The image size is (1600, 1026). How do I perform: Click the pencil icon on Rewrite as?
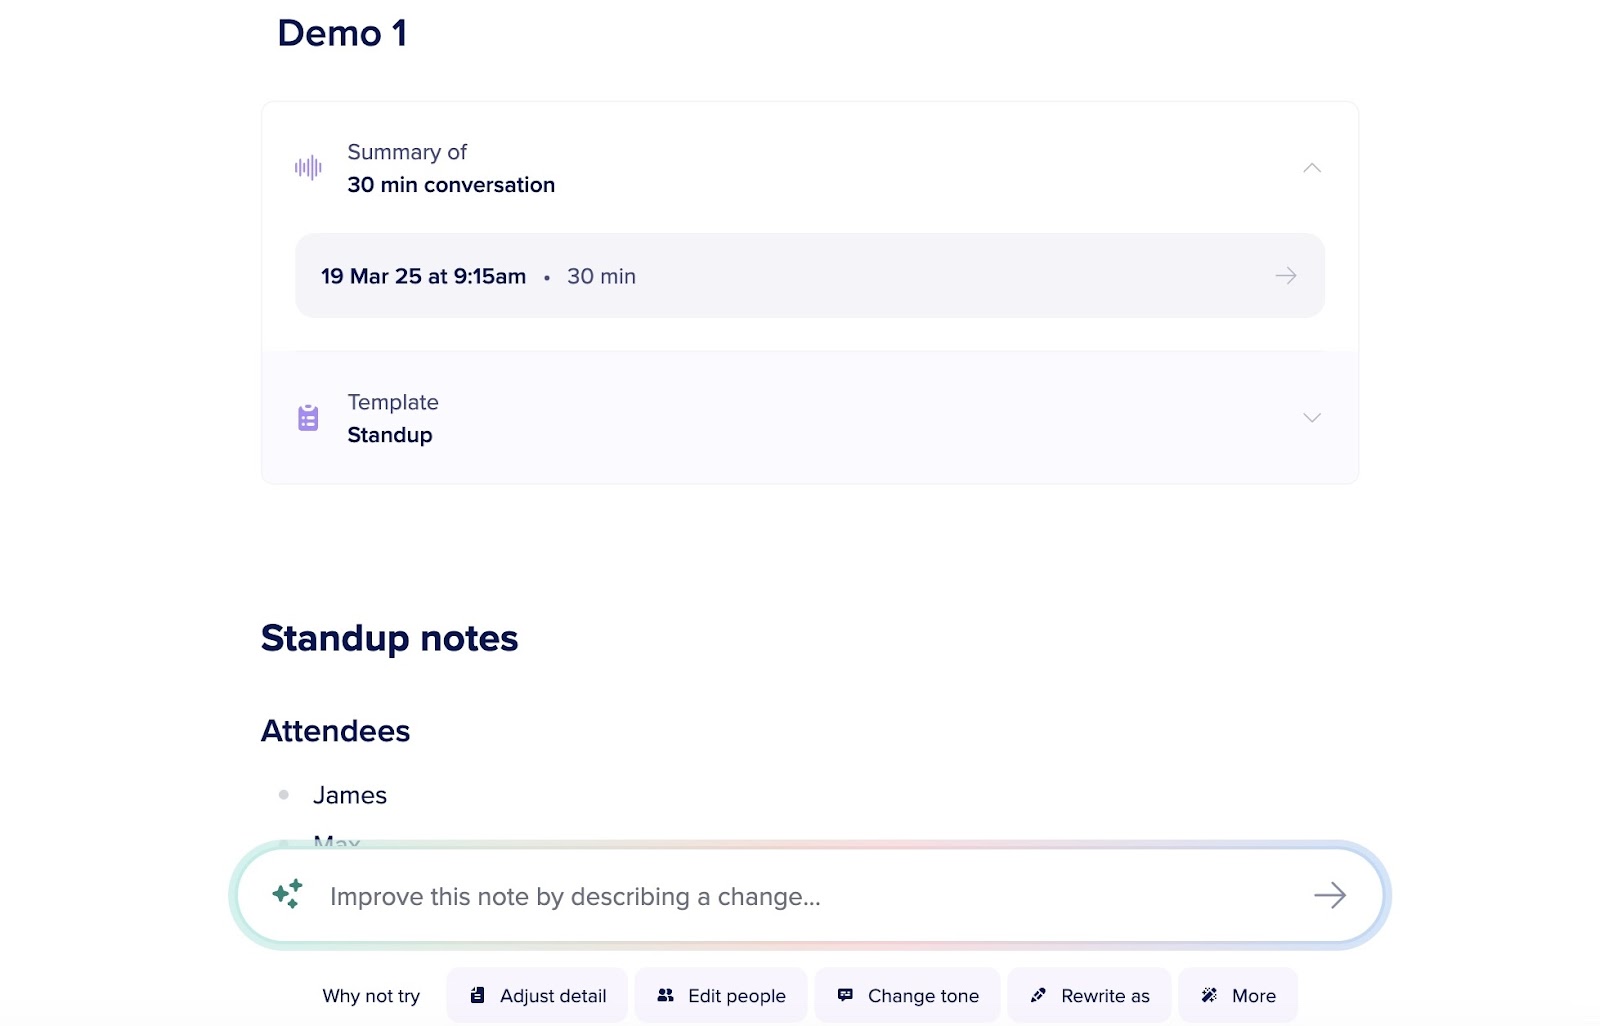click(x=1037, y=995)
